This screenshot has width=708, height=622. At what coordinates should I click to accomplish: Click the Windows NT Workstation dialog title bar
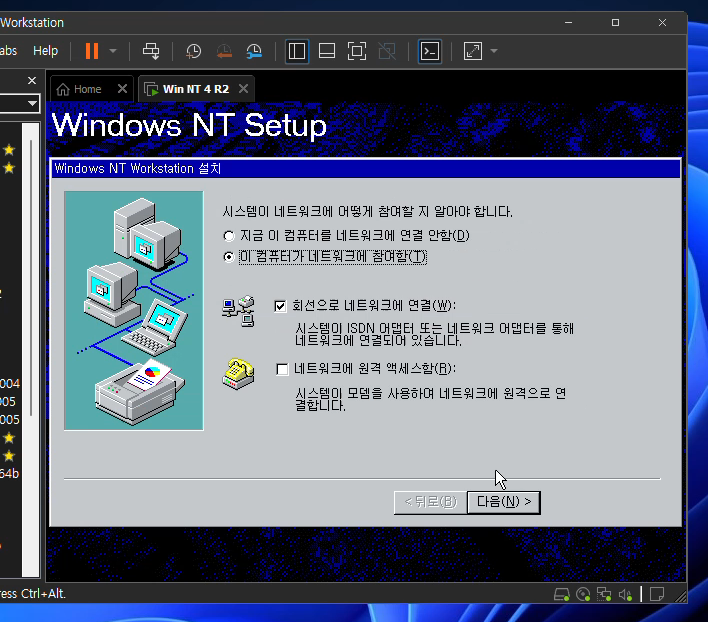pos(365,169)
